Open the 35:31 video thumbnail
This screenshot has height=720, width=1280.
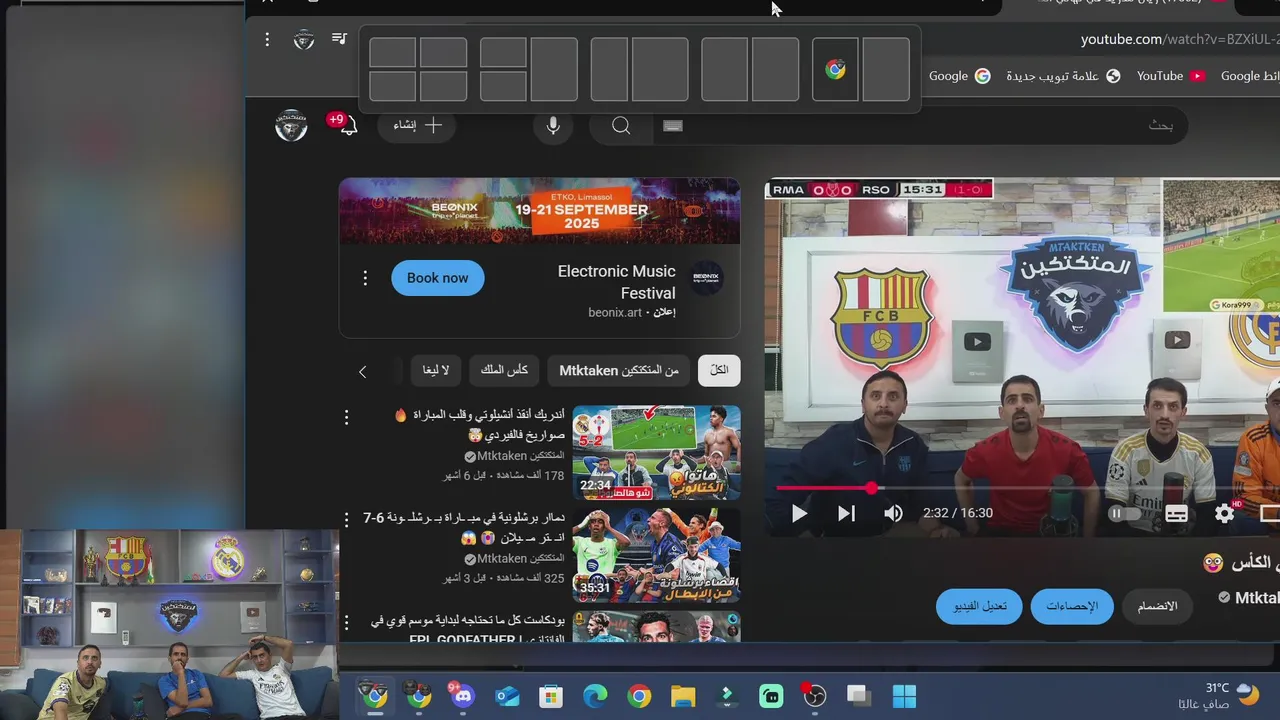coord(656,555)
